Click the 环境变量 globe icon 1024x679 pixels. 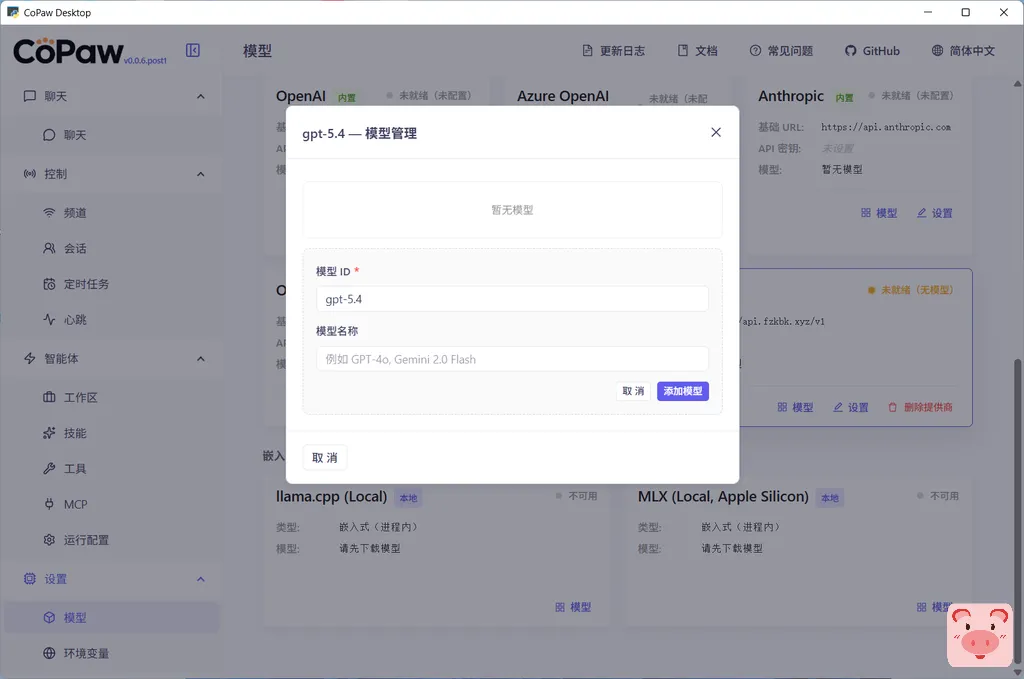(x=49, y=653)
